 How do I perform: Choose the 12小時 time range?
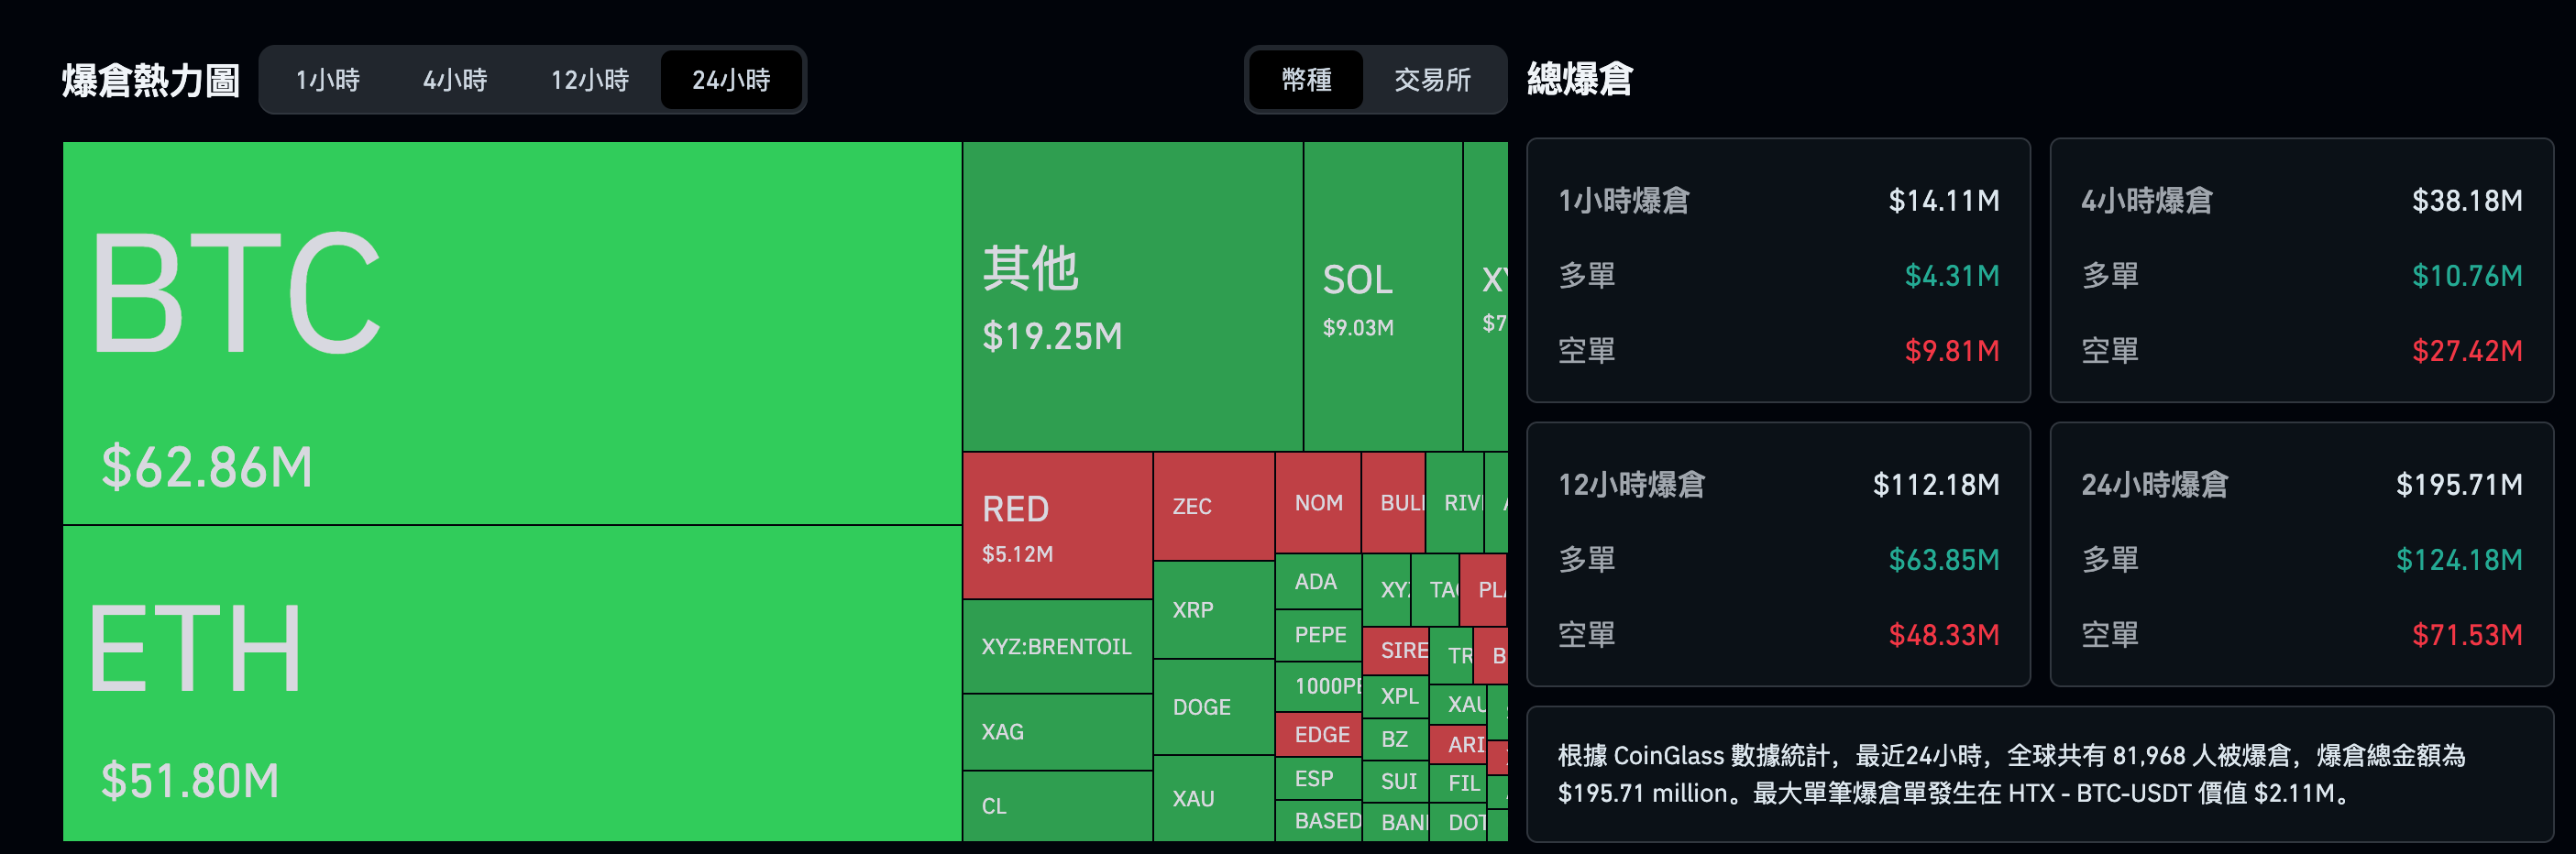pos(589,80)
